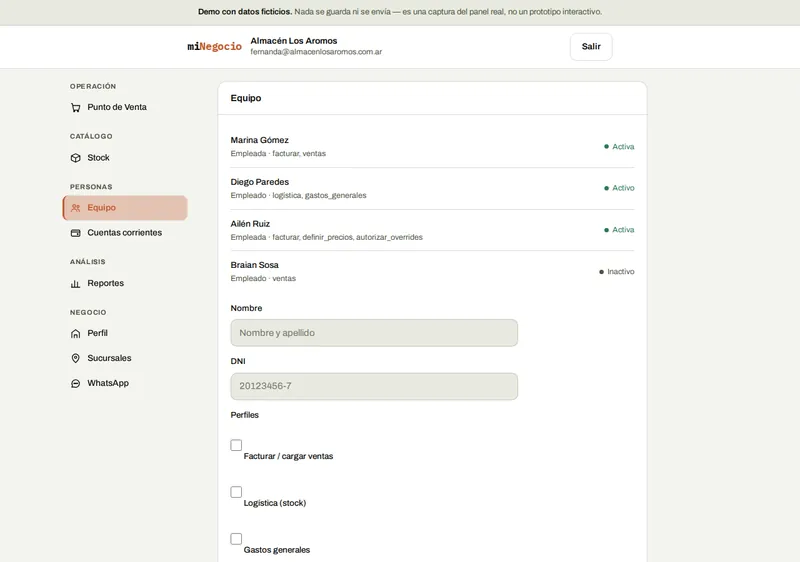Open Punto de Venta in the sidebar

(125, 107)
